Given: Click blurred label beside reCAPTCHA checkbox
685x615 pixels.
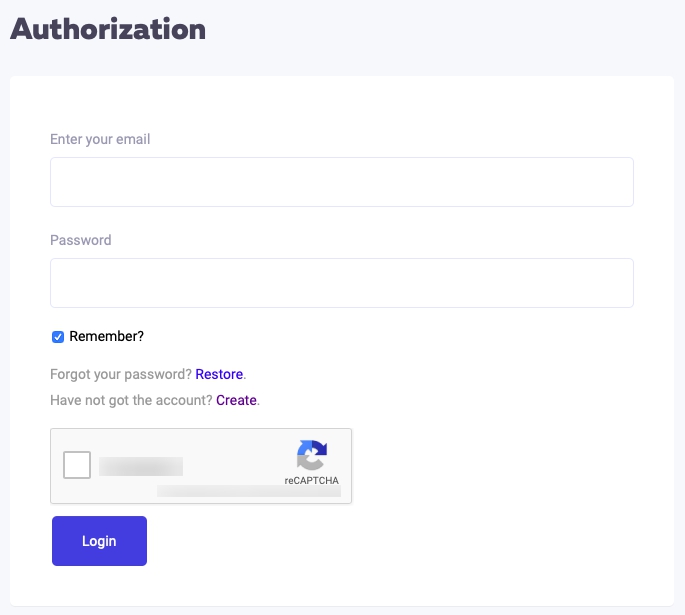Looking at the screenshot, I should coord(141,466).
